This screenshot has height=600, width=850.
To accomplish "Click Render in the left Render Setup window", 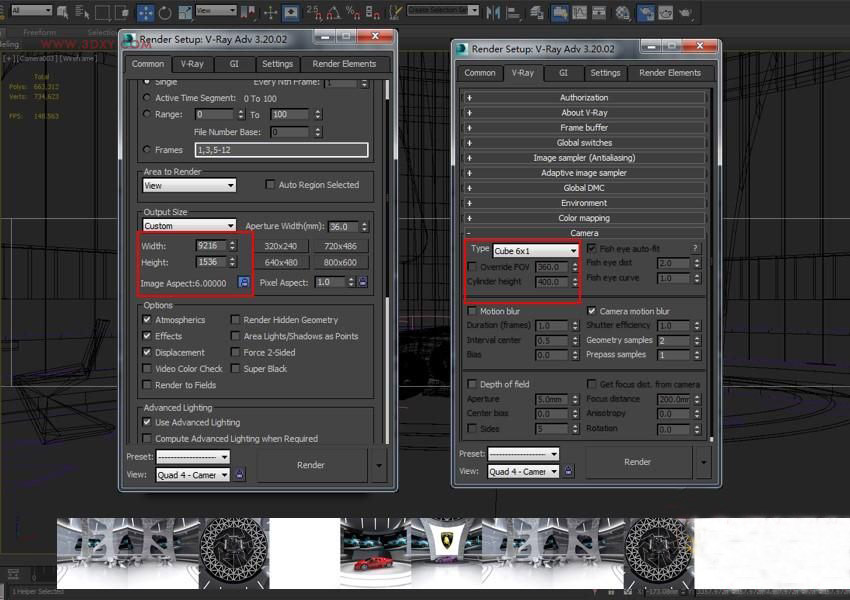I will [311, 465].
